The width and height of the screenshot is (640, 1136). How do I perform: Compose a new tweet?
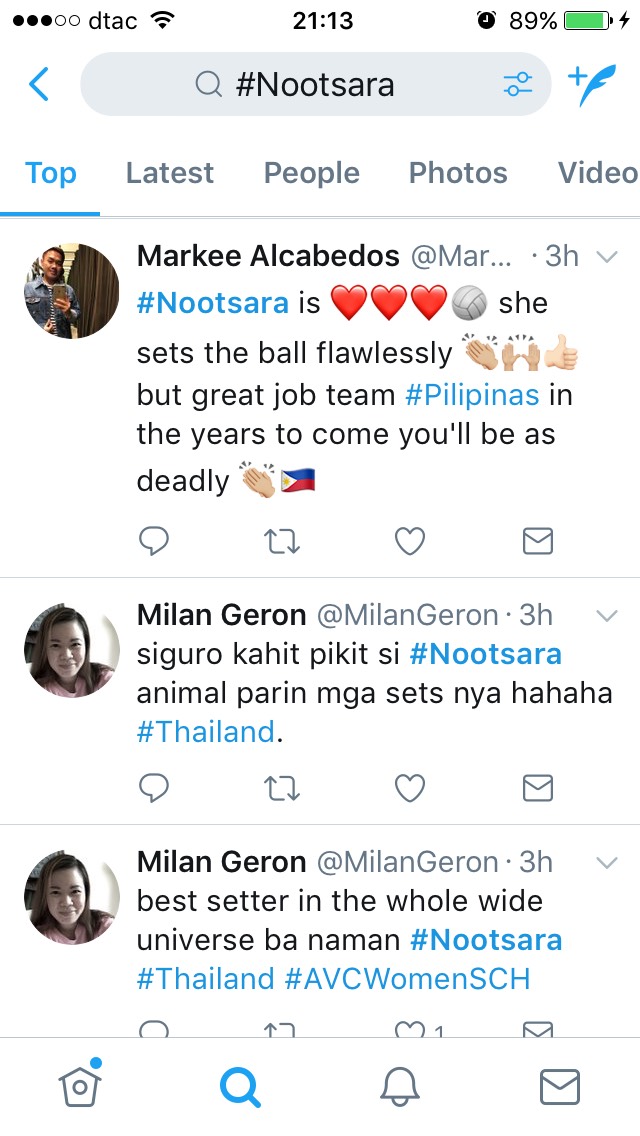click(591, 85)
